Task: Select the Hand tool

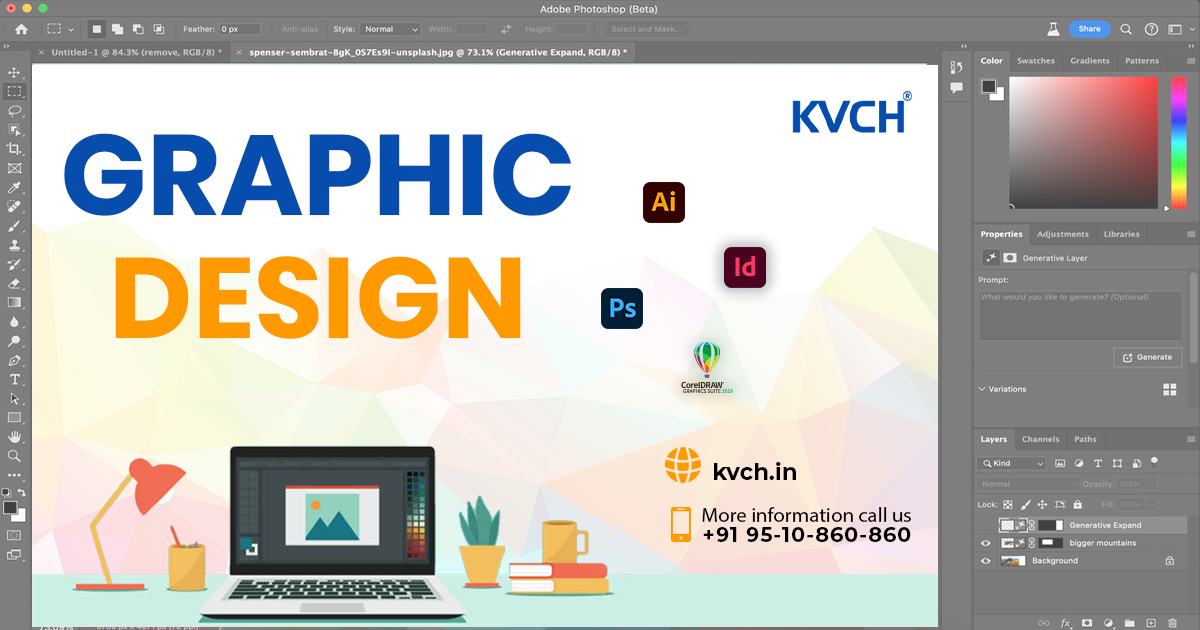Action: tap(14, 437)
